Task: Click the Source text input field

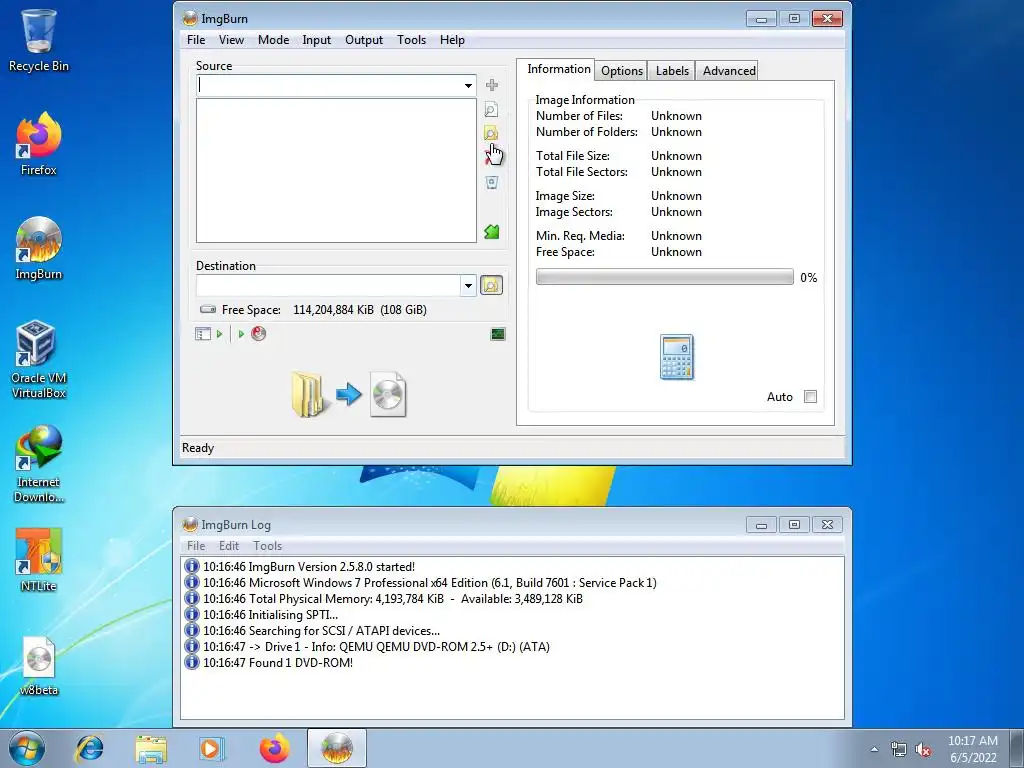Action: pyautogui.click(x=328, y=86)
